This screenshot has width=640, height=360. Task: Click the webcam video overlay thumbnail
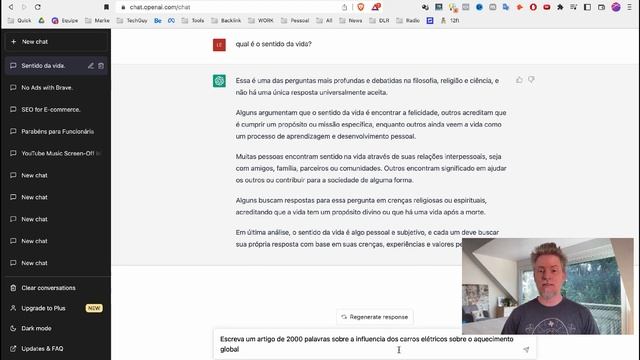(548, 287)
